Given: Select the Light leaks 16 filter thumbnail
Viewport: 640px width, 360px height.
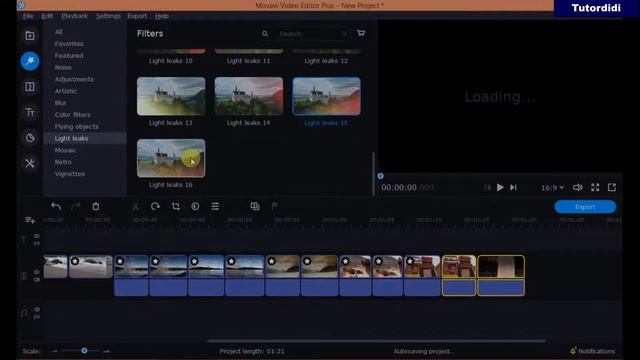Looking at the screenshot, I should [171, 158].
